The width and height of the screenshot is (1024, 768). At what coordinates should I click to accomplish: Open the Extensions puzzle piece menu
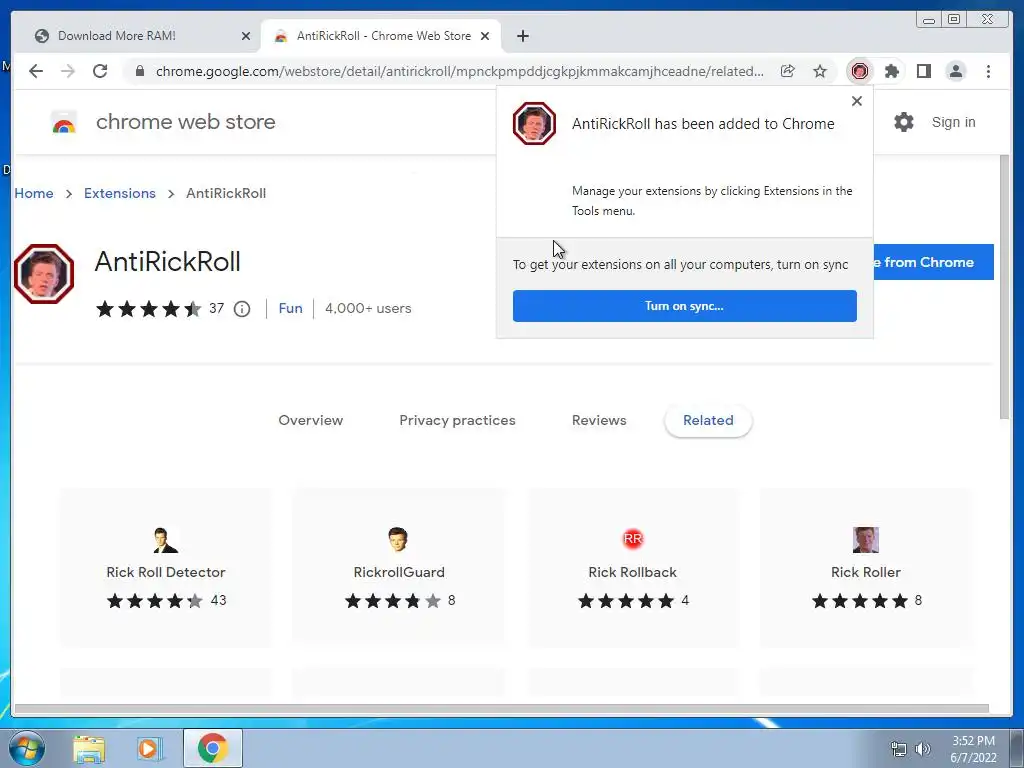point(892,71)
